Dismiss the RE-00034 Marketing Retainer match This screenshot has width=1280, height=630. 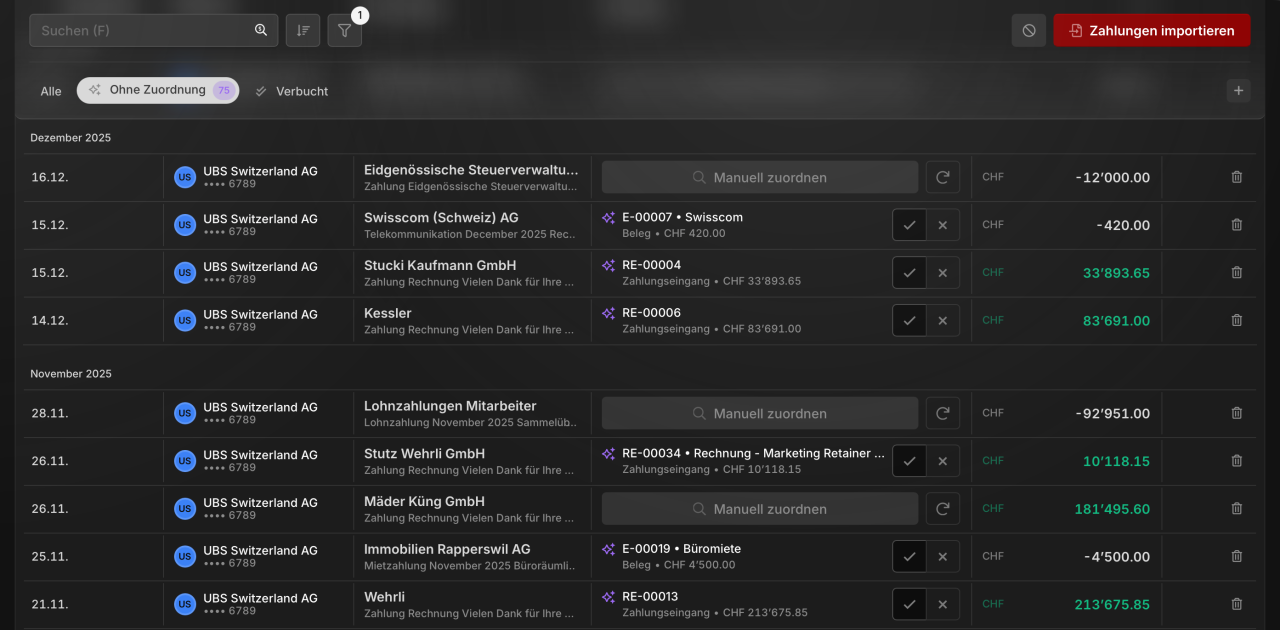coord(943,461)
